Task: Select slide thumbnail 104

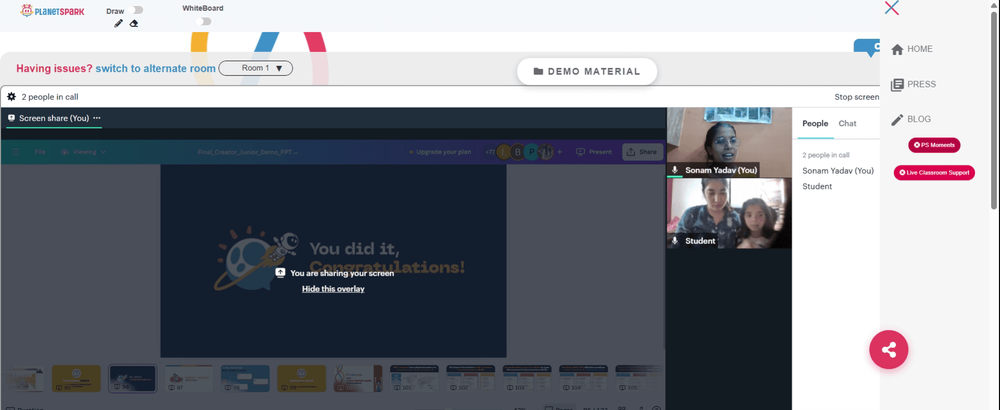Action: tap(584, 378)
